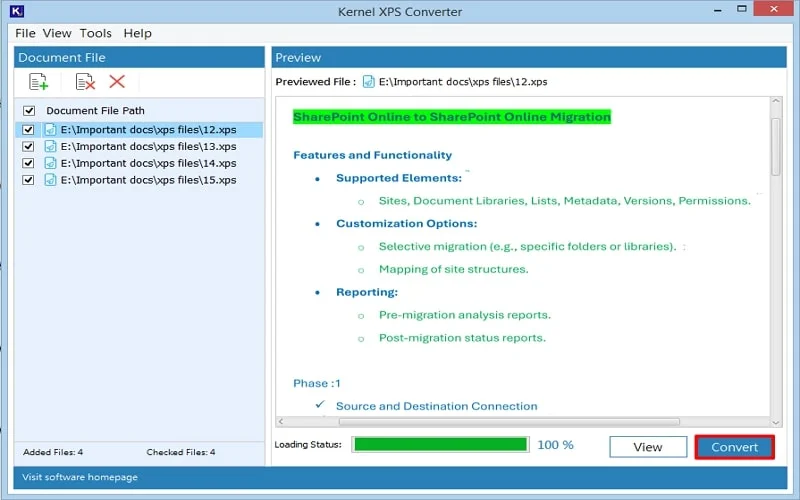800x500 pixels.
Task: Click the Kernel app logo in the title bar
Action: [17, 11]
